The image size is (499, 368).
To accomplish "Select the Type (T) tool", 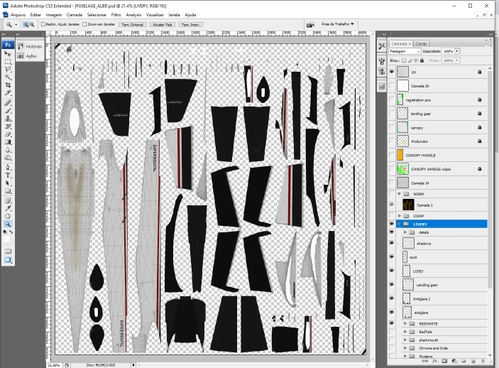I will point(8,176).
